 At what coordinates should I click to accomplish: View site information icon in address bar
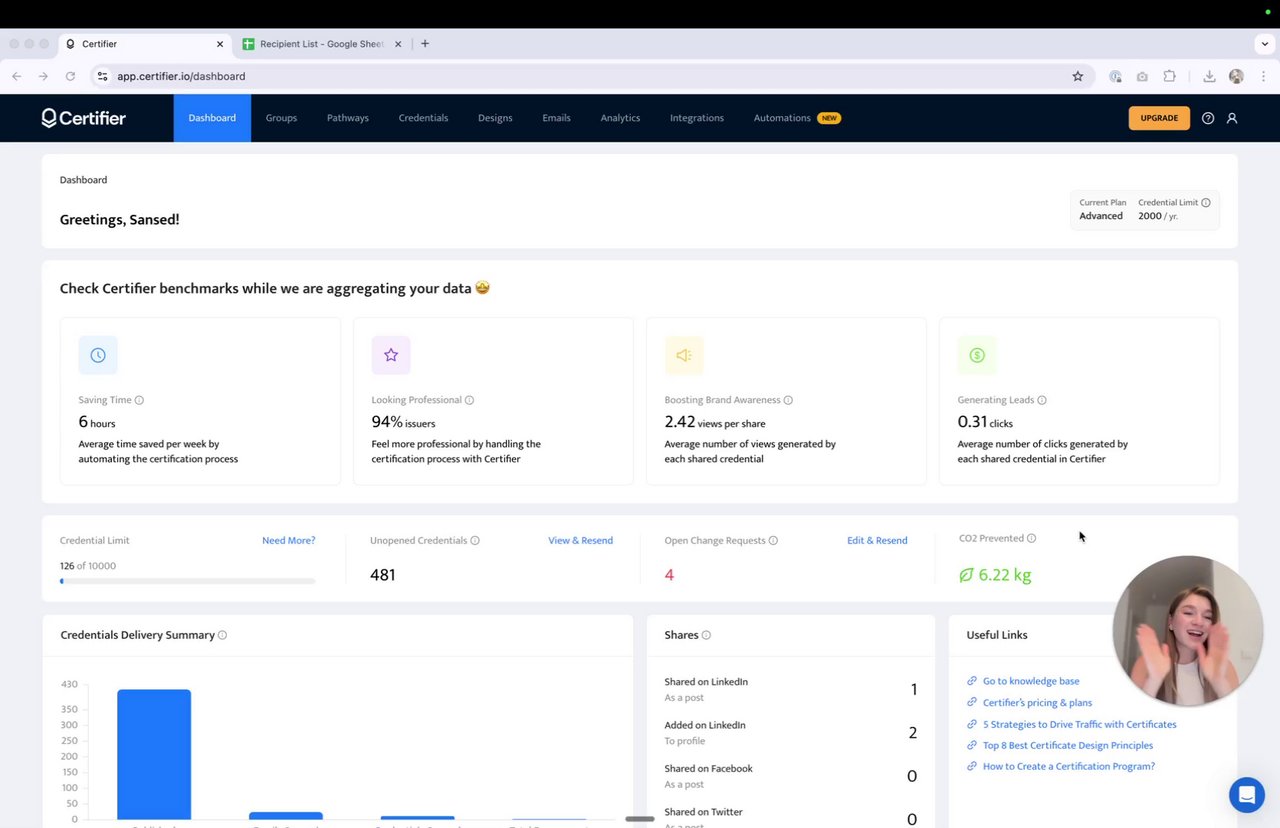[102, 76]
